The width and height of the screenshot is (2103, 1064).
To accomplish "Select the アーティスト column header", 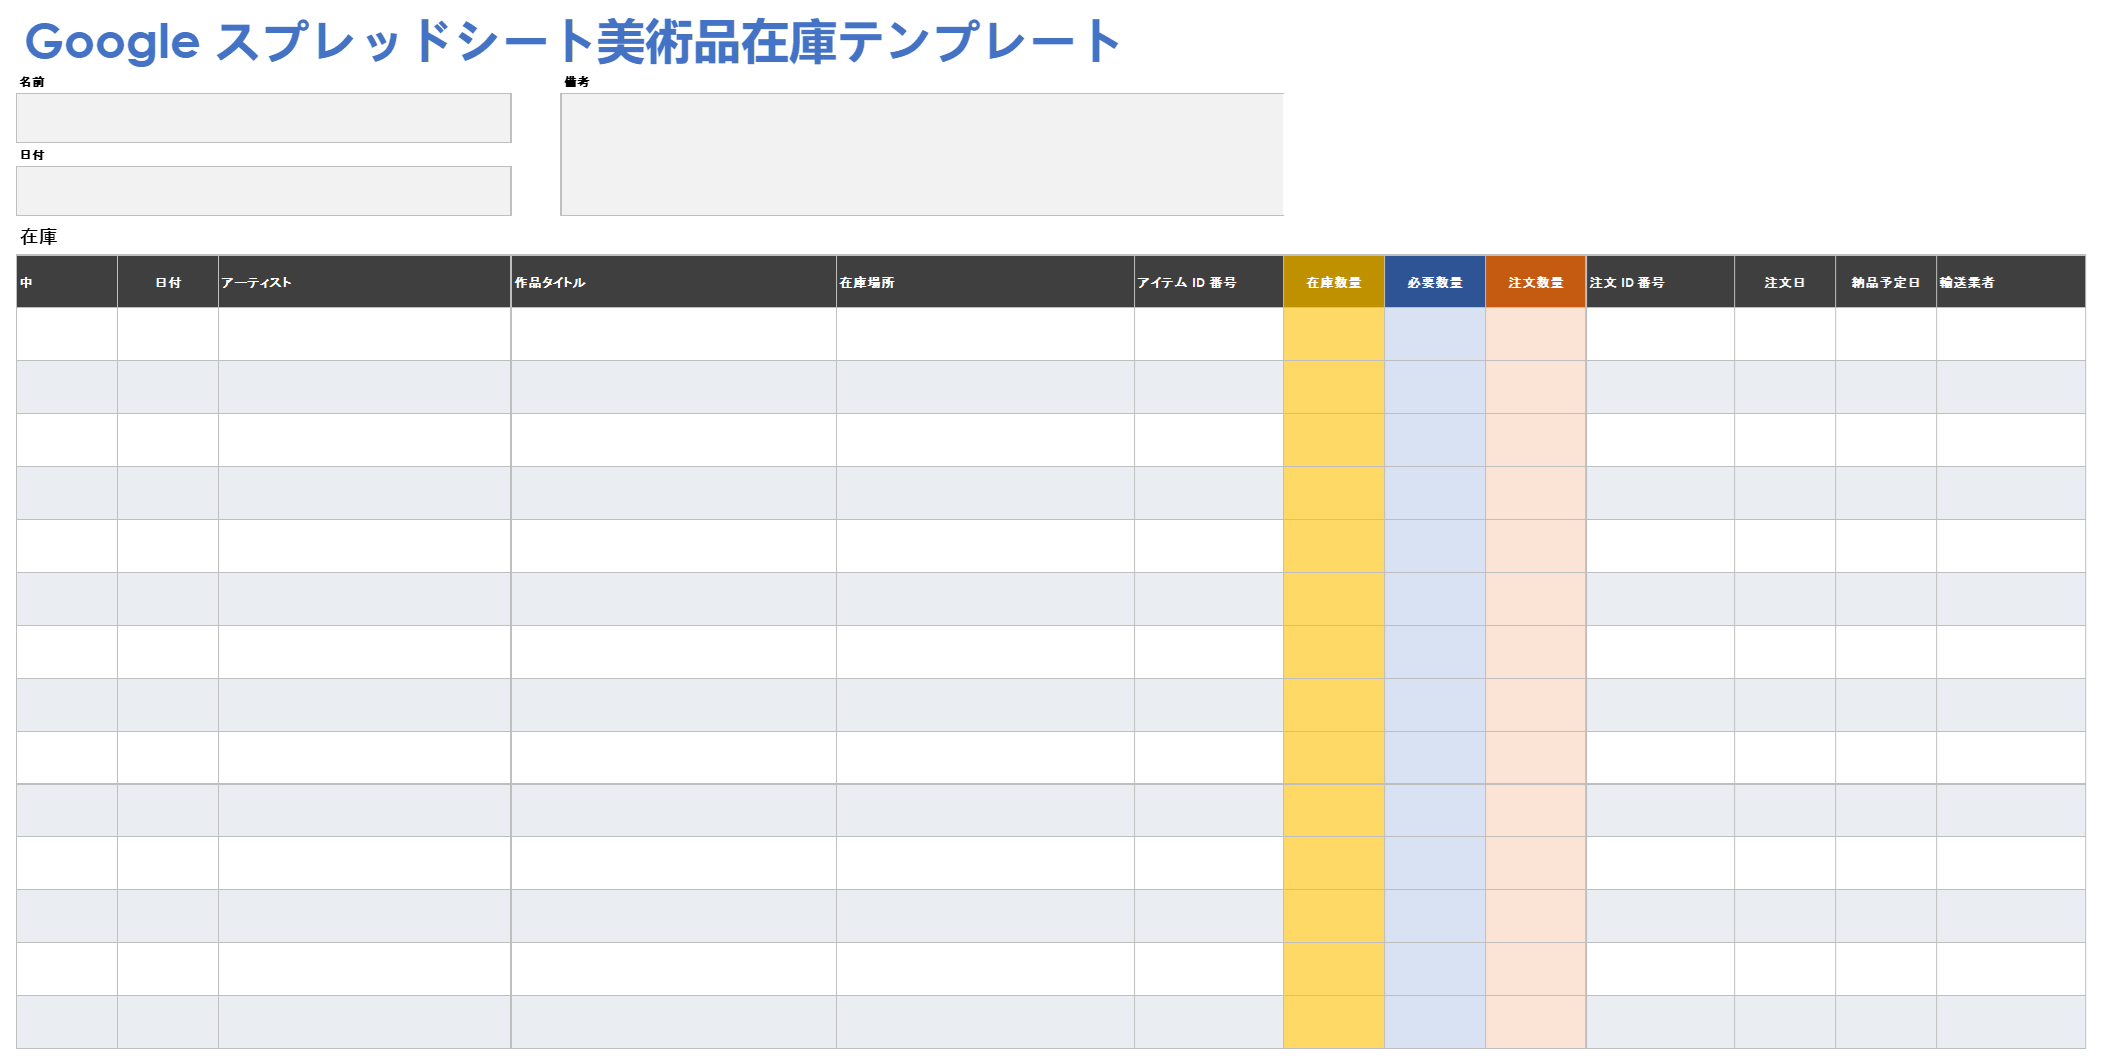I will click(365, 282).
